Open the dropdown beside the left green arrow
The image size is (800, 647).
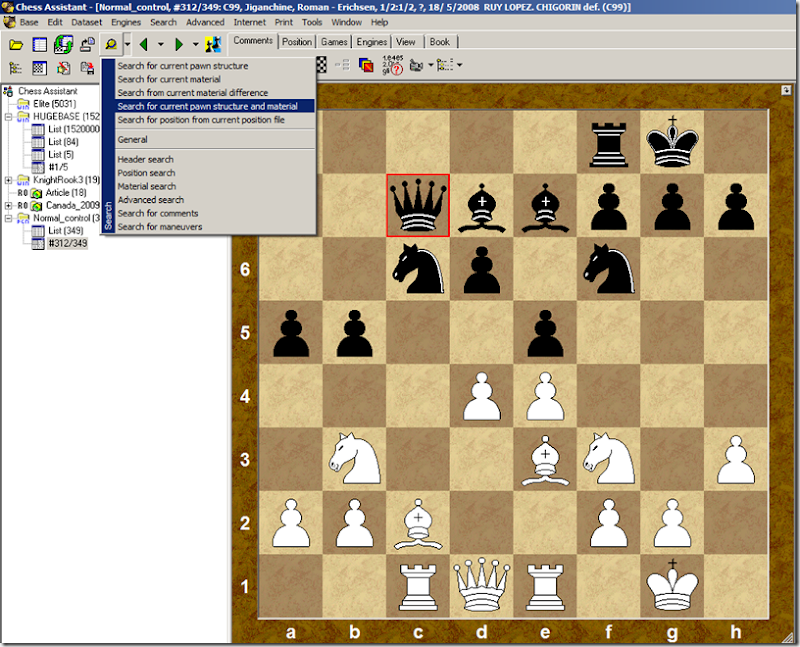click(161, 45)
